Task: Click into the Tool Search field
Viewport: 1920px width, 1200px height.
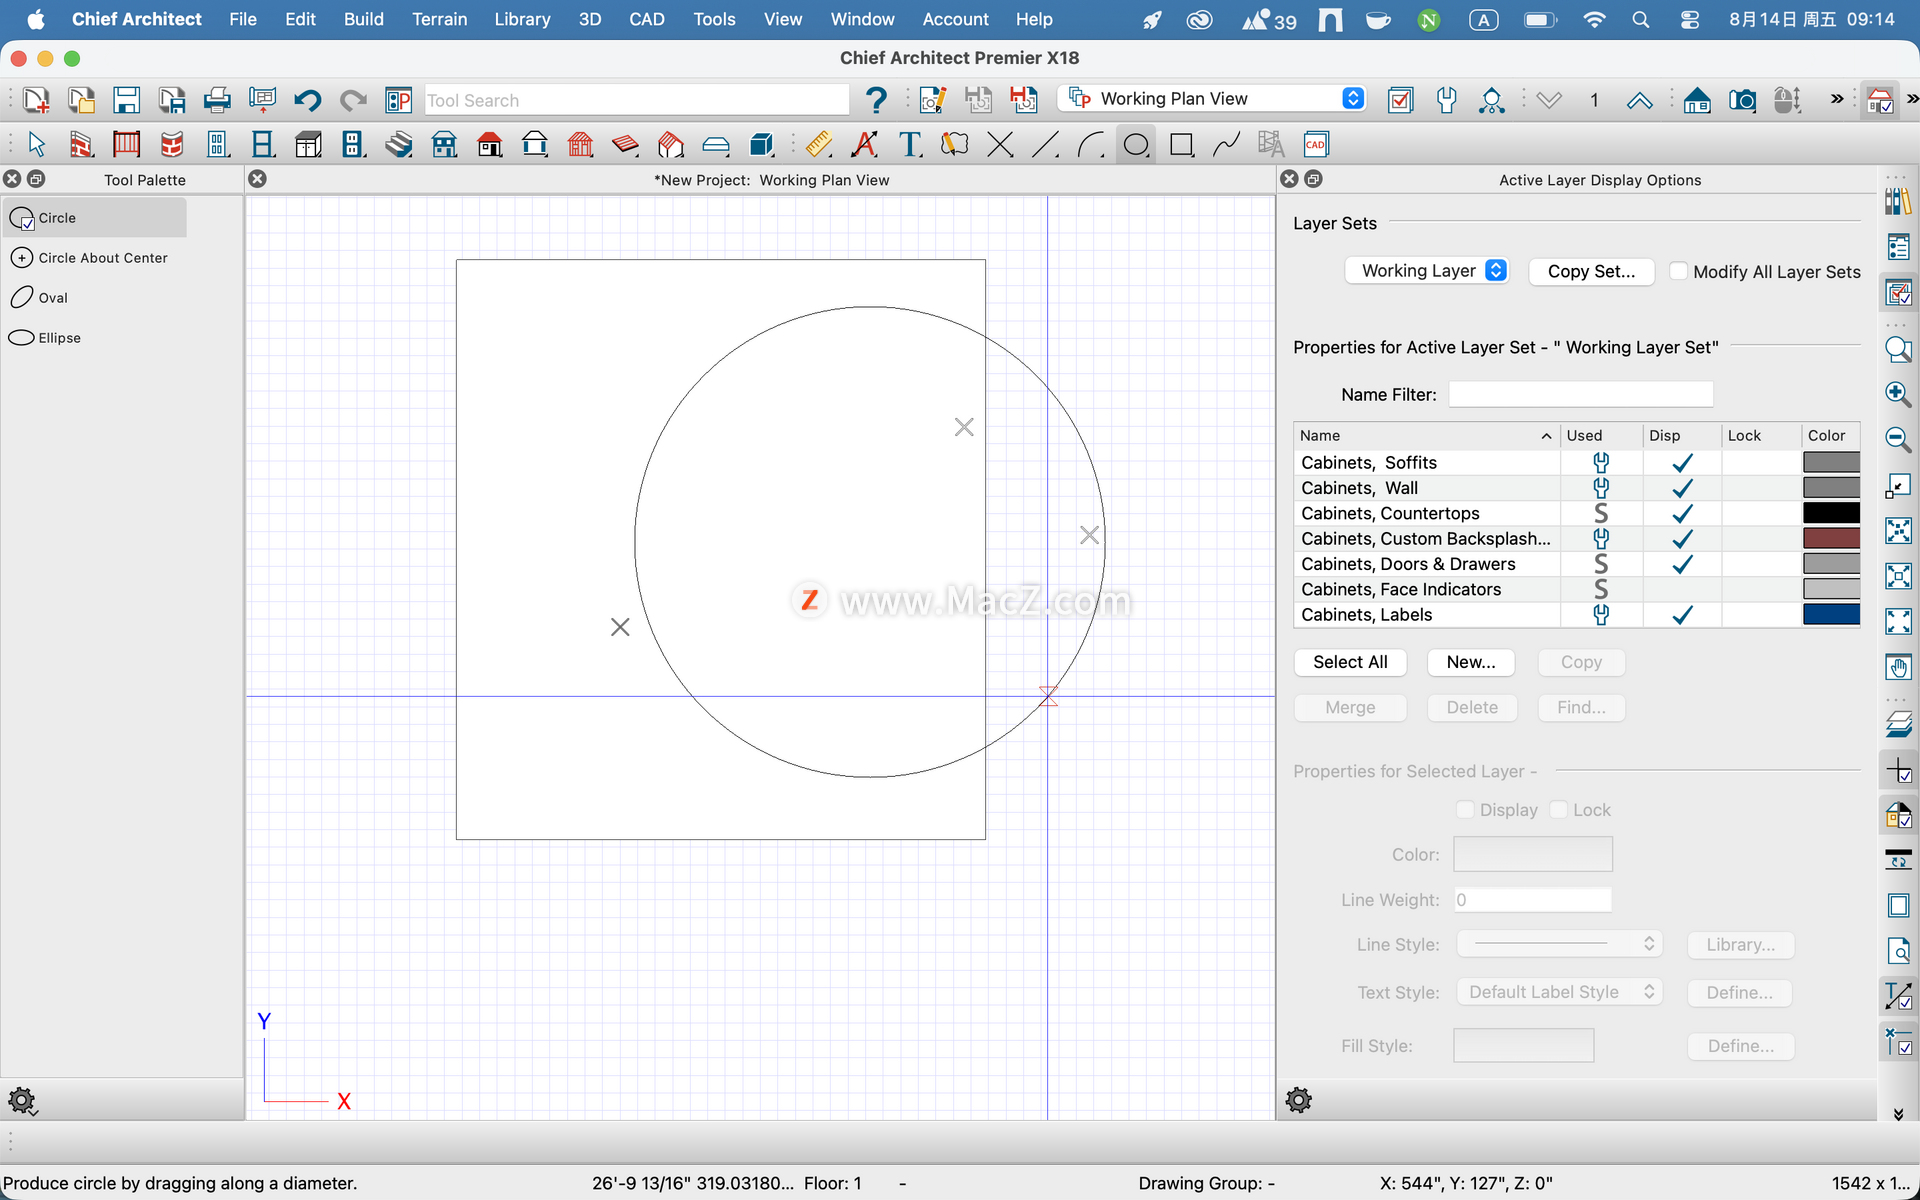Action: pos(636,100)
